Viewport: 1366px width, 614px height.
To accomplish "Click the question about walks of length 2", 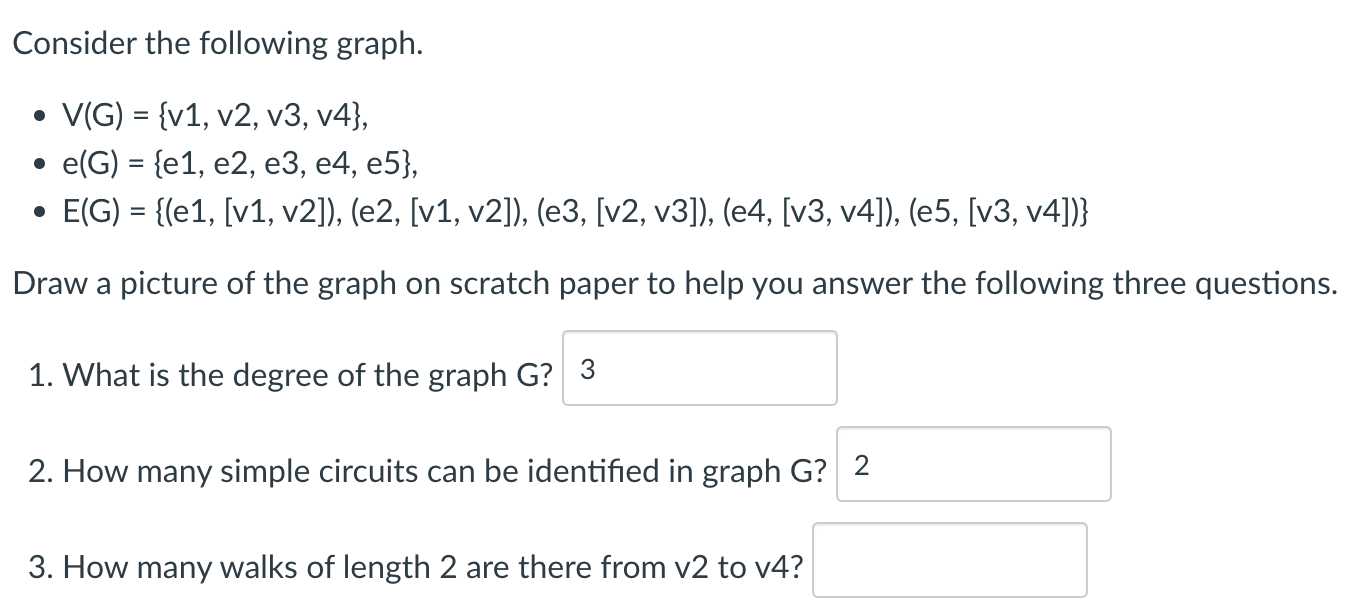I will point(416,566).
